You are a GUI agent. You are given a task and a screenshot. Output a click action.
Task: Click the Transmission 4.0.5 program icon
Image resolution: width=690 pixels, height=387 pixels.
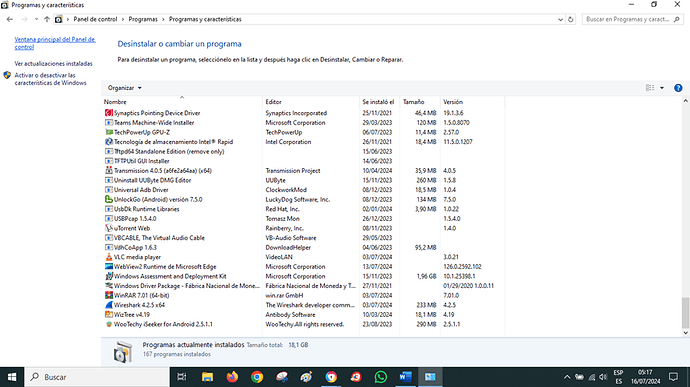(x=109, y=171)
